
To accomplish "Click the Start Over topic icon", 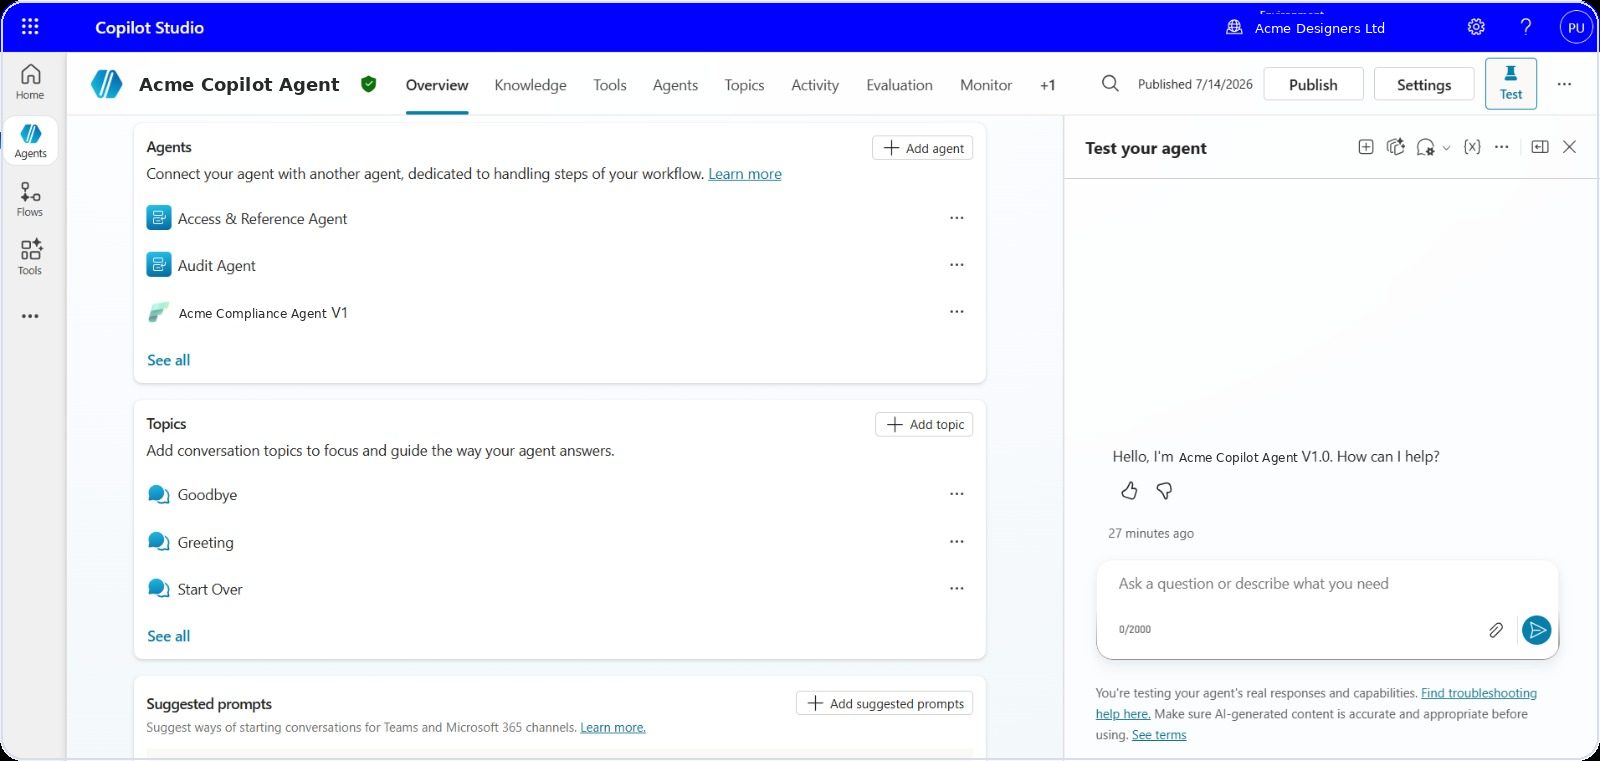I will (158, 588).
